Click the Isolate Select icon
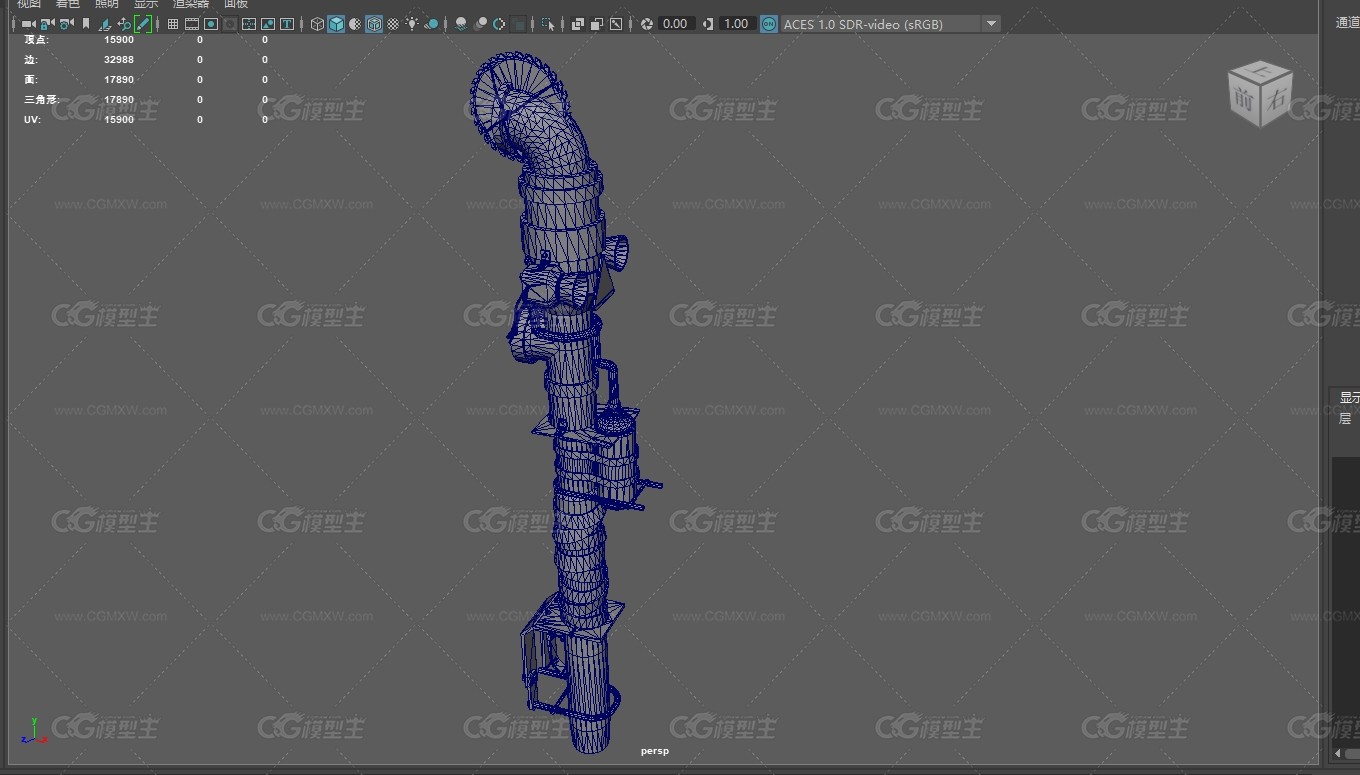This screenshot has height=775, width=1360. (547, 23)
